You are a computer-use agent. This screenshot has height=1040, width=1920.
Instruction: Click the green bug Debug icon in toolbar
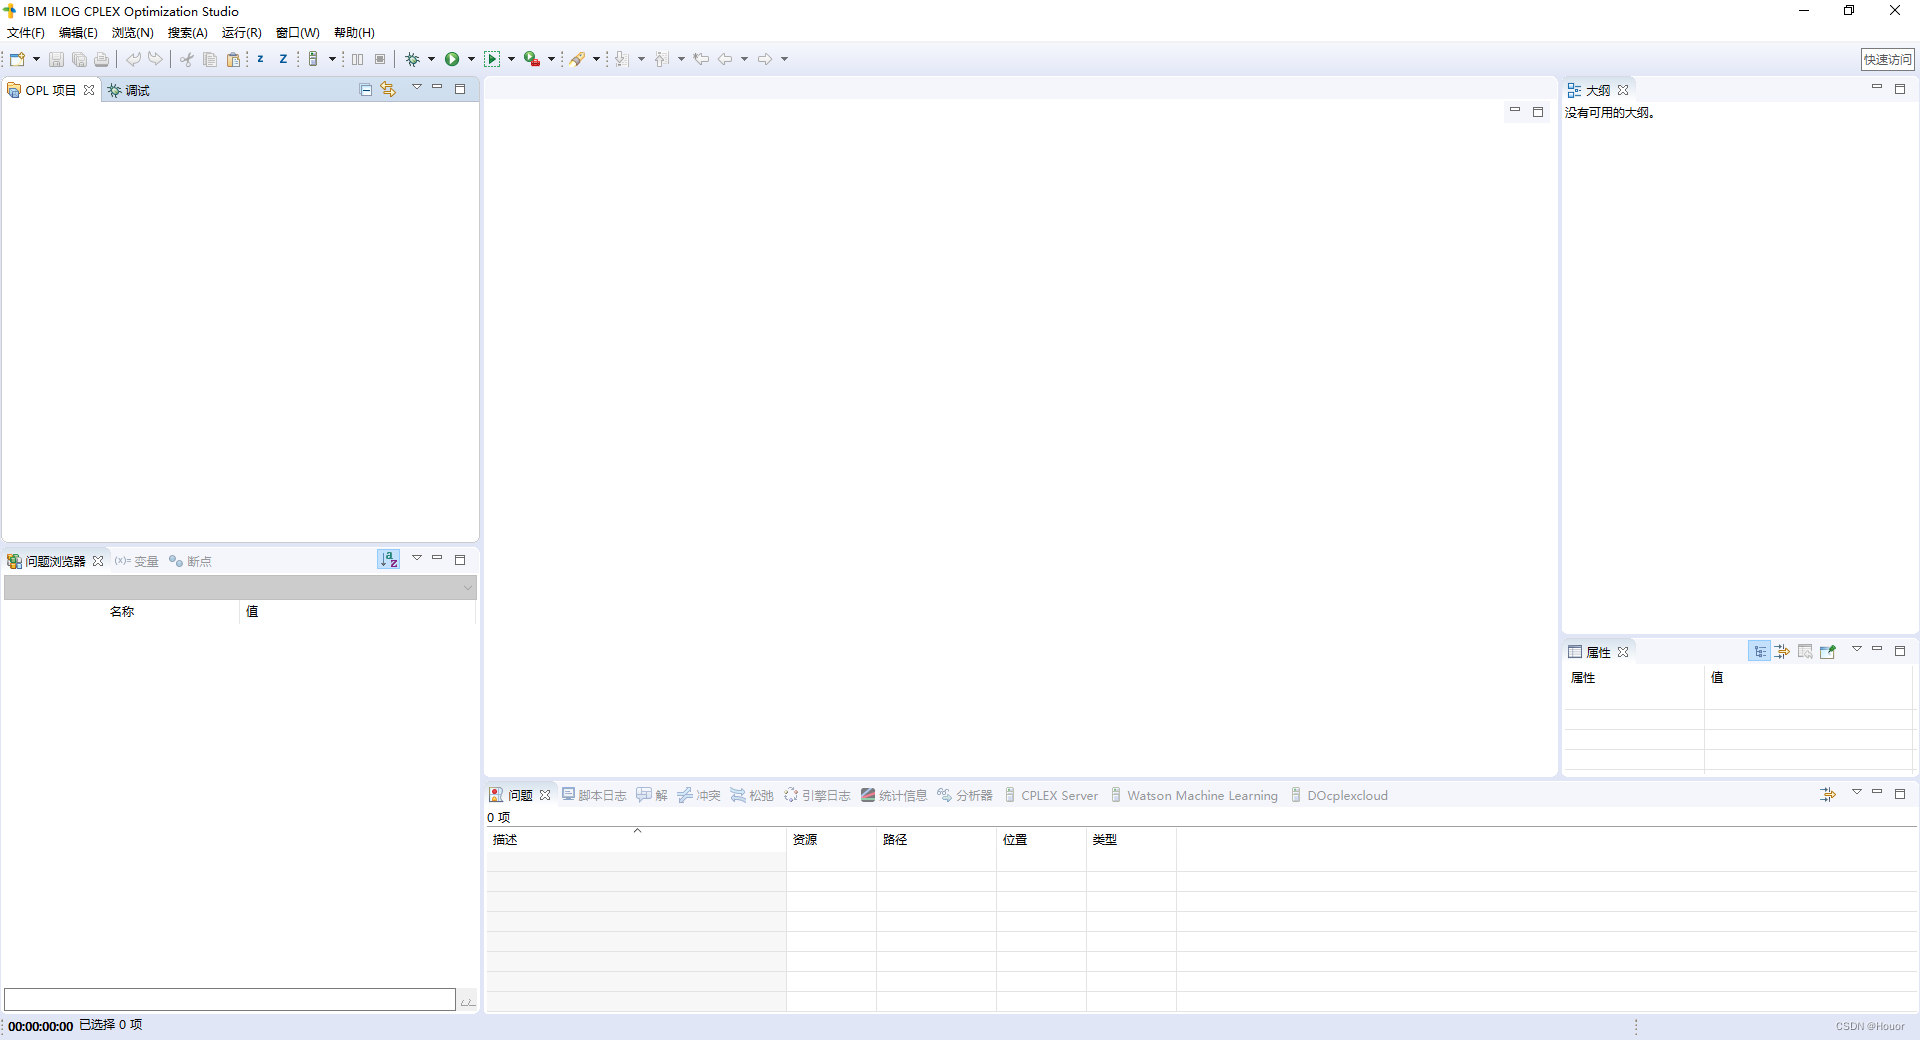(412, 59)
